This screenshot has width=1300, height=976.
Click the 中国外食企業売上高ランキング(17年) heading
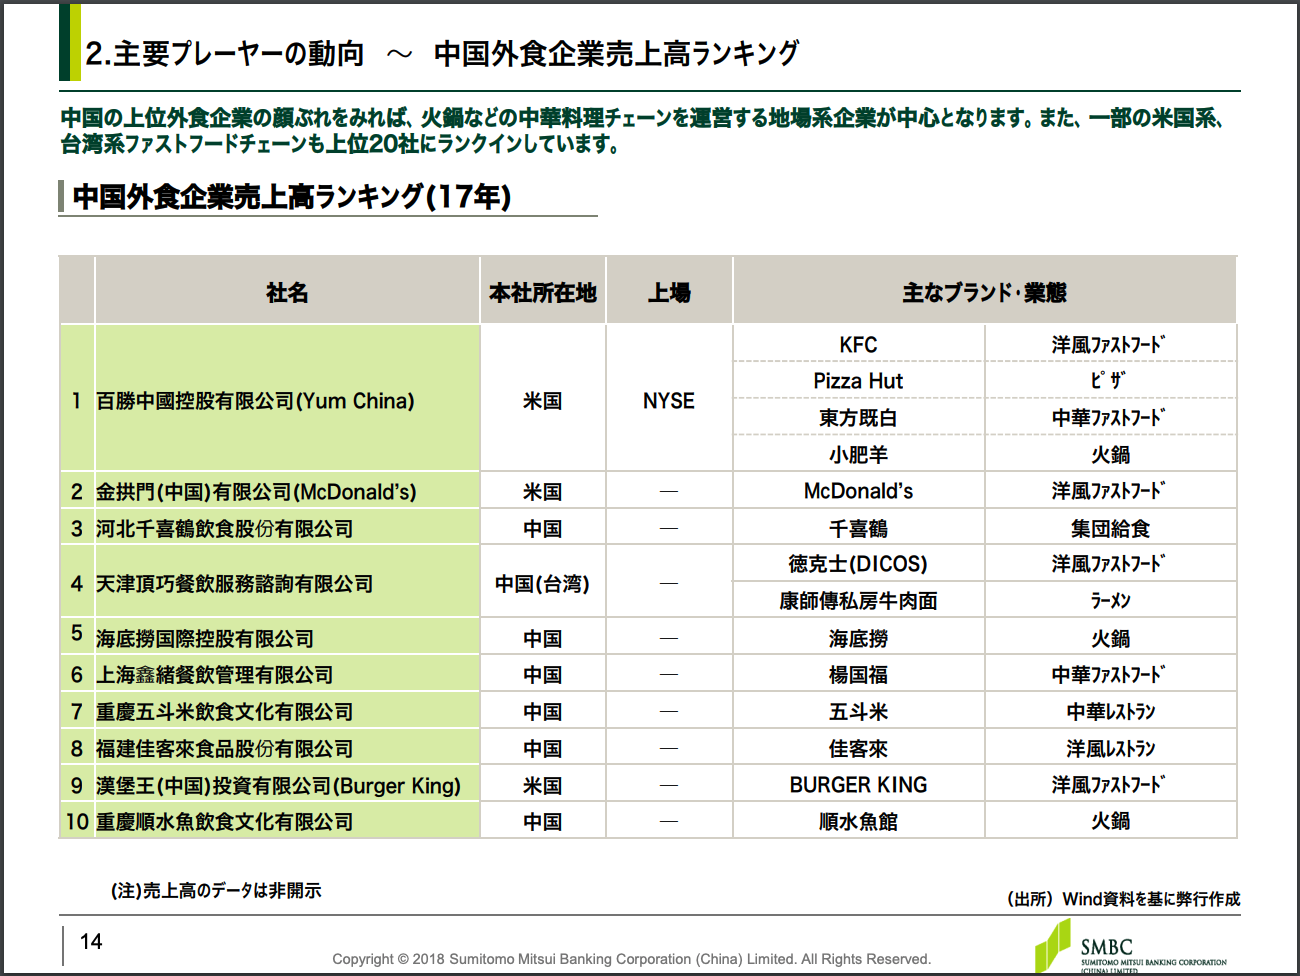click(292, 196)
